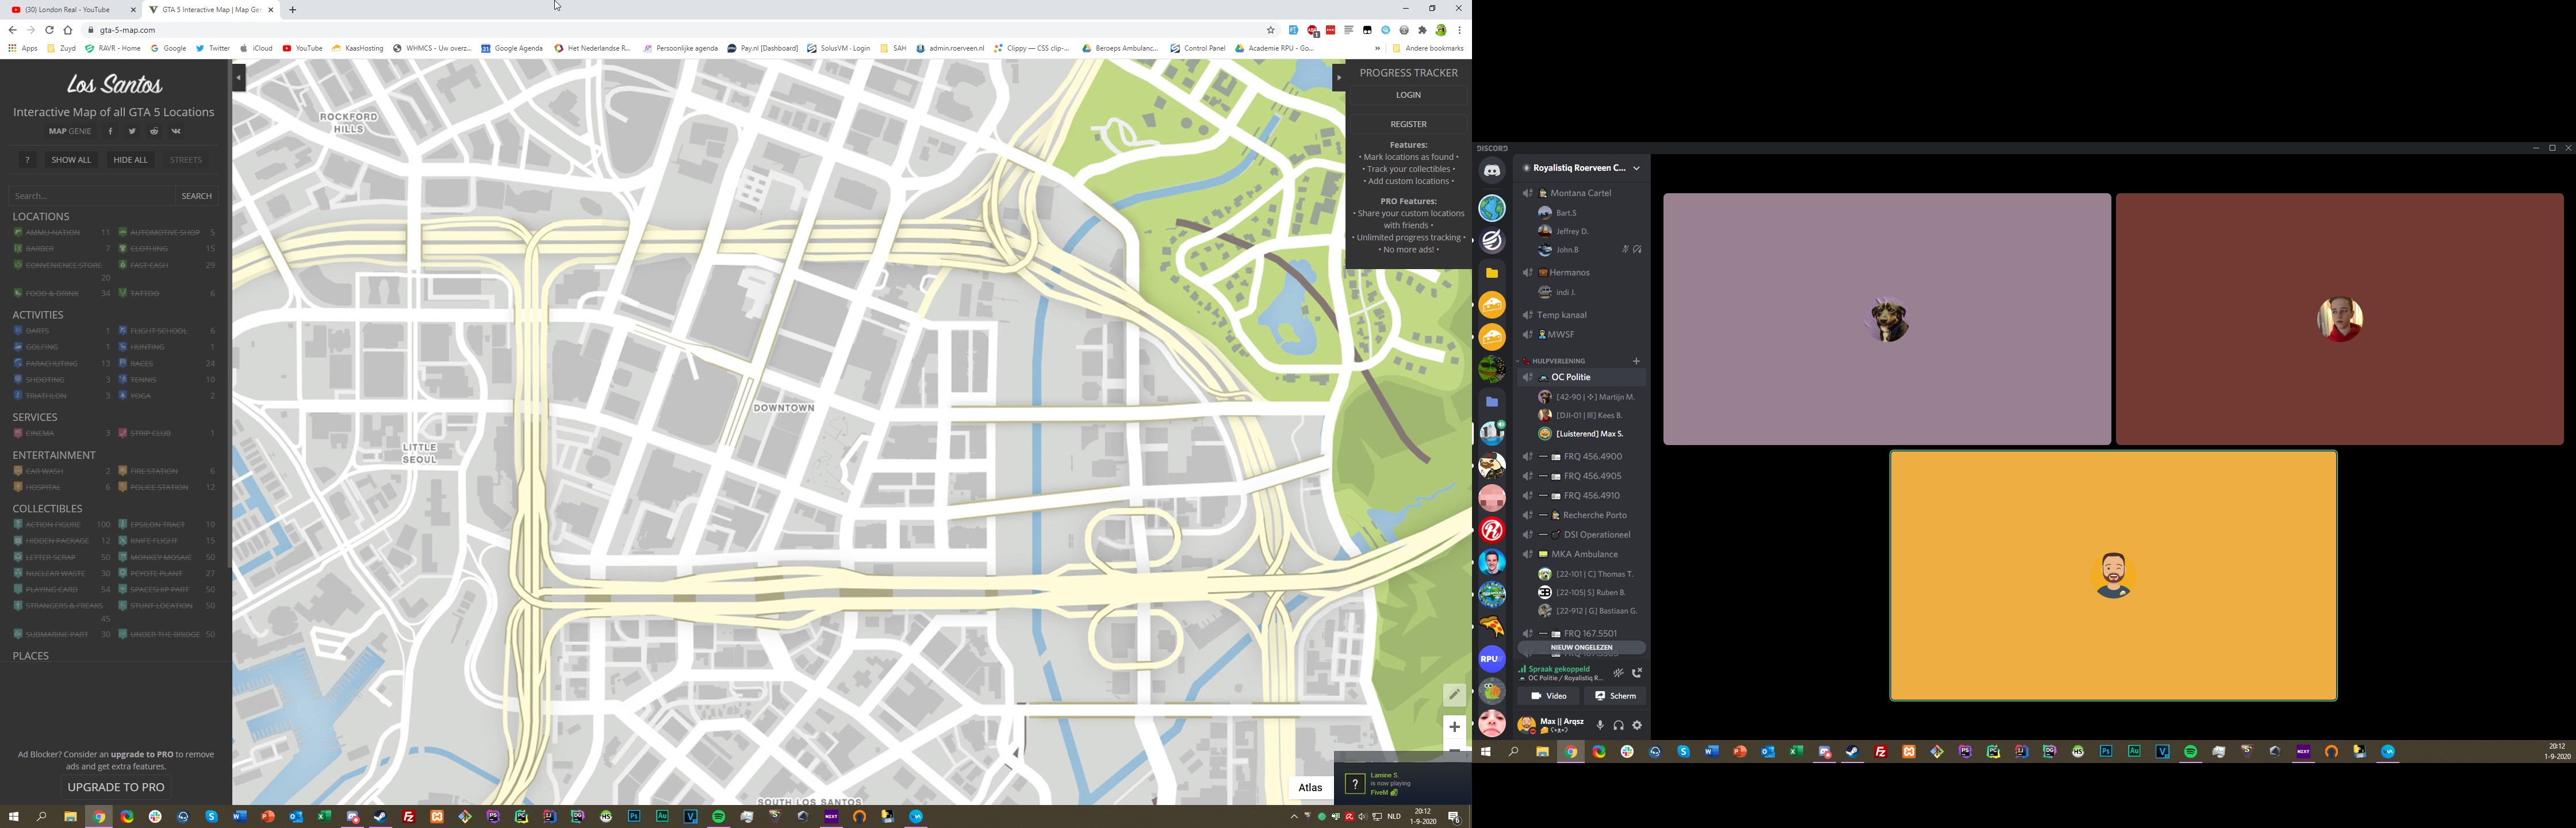Toggle Ammu-Nation locations visibility
Image resolution: width=2576 pixels, height=828 pixels.
click(52, 232)
